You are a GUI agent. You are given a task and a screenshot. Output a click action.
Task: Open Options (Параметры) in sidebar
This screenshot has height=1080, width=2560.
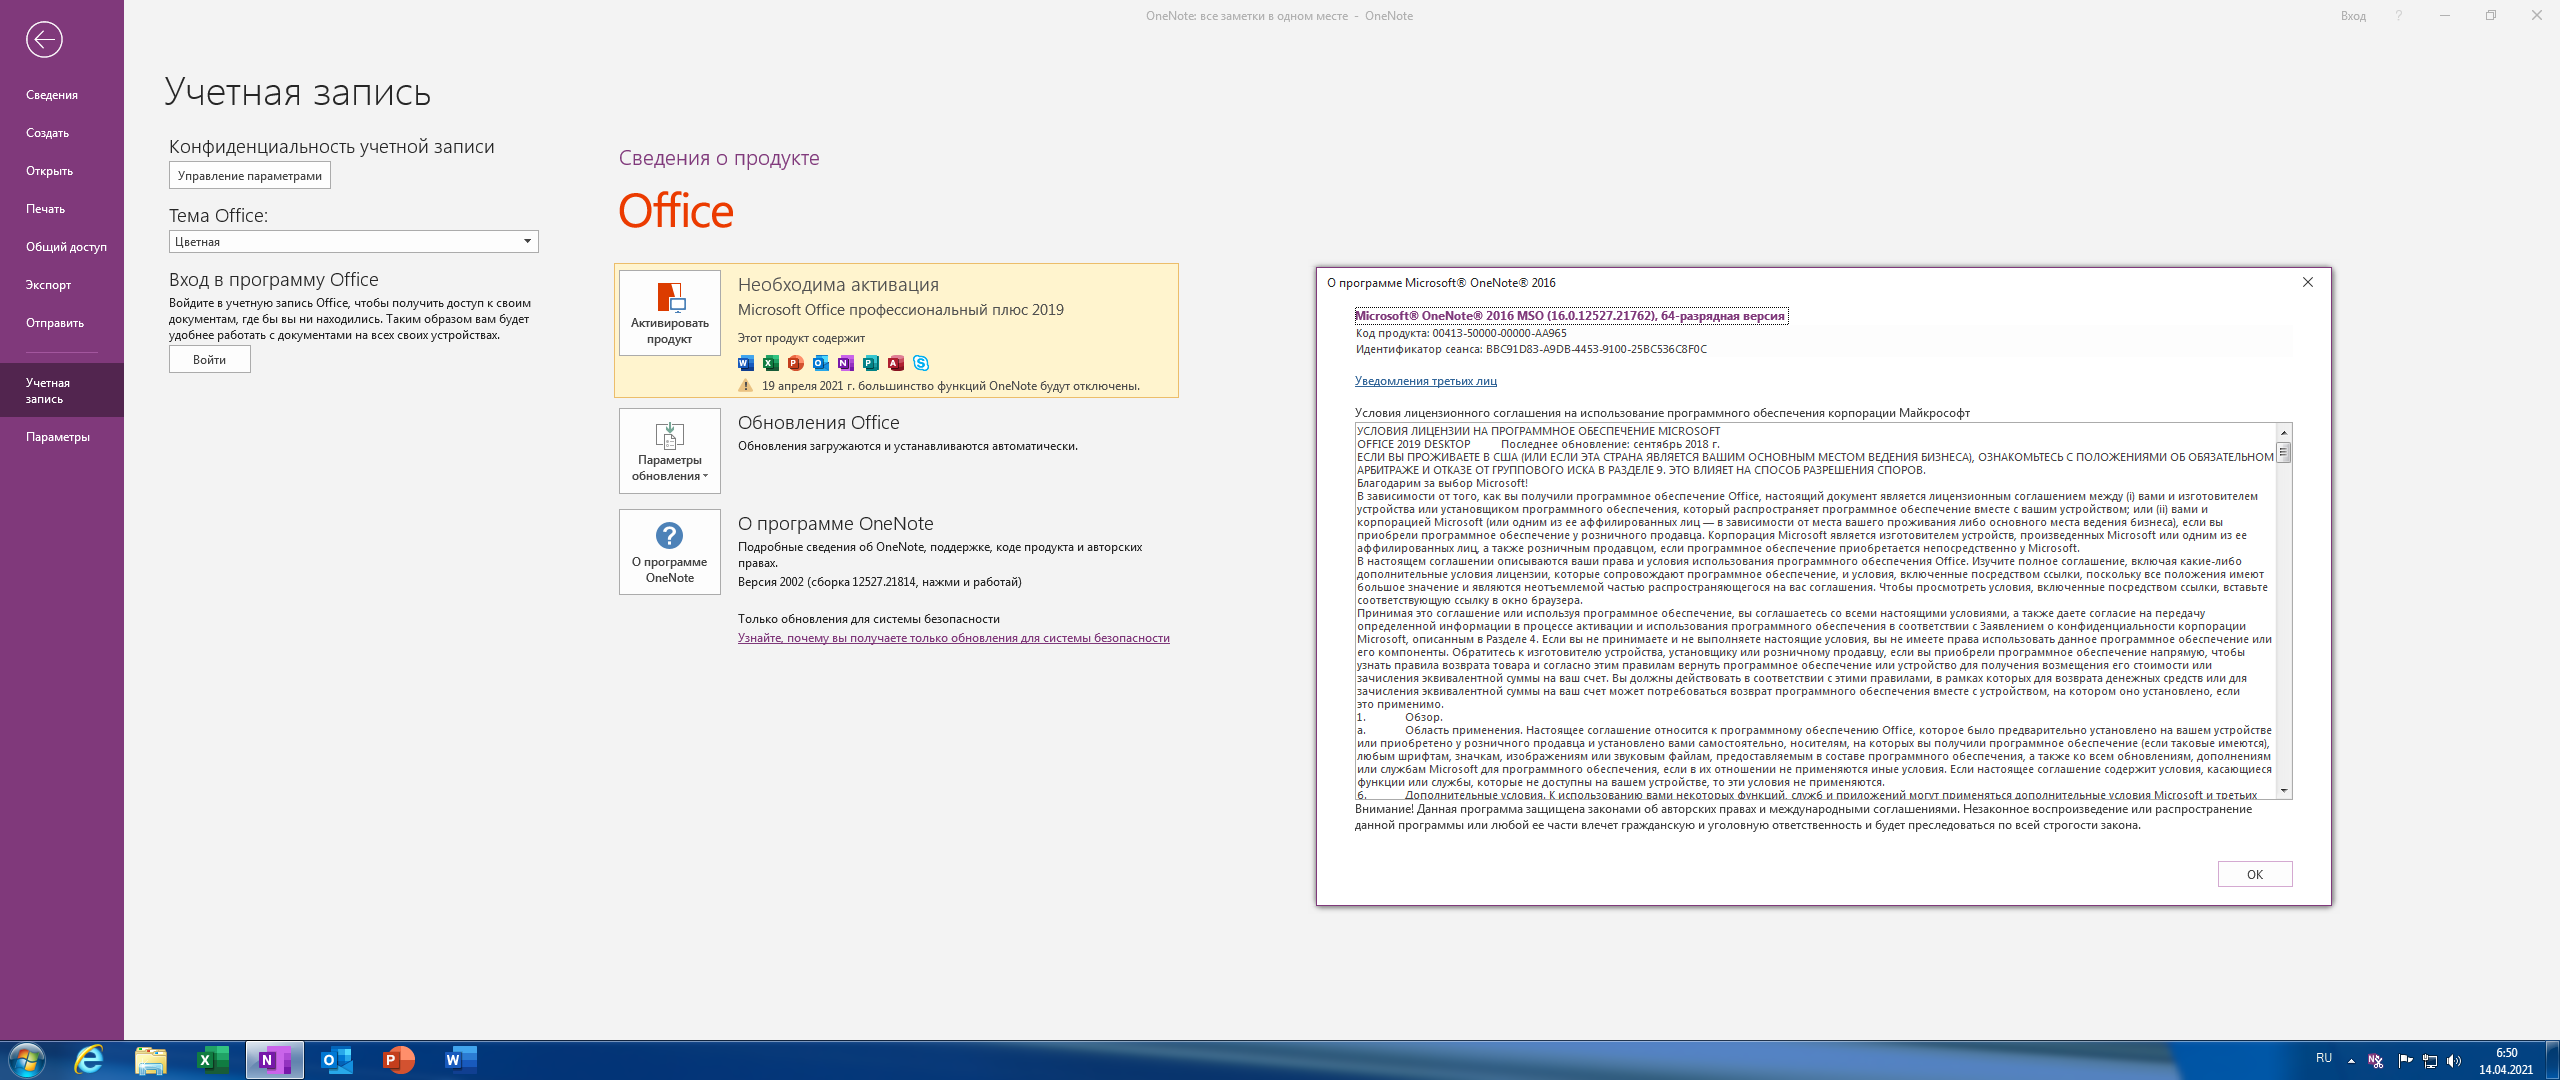pyautogui.click(x=62, y=437)
